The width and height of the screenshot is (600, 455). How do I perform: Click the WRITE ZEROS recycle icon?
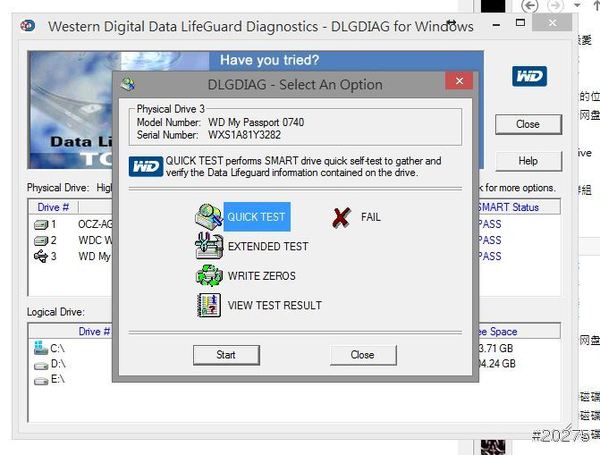(x=209, y=276)
